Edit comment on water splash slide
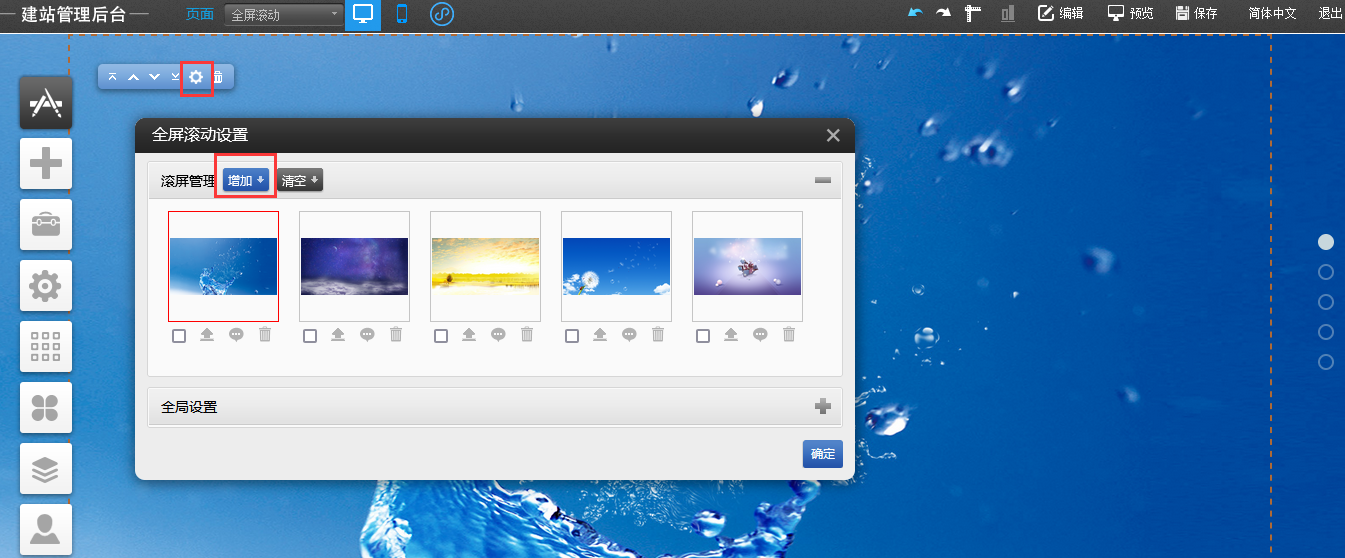Screen dimensions: 1345x558 click(236, 335)
